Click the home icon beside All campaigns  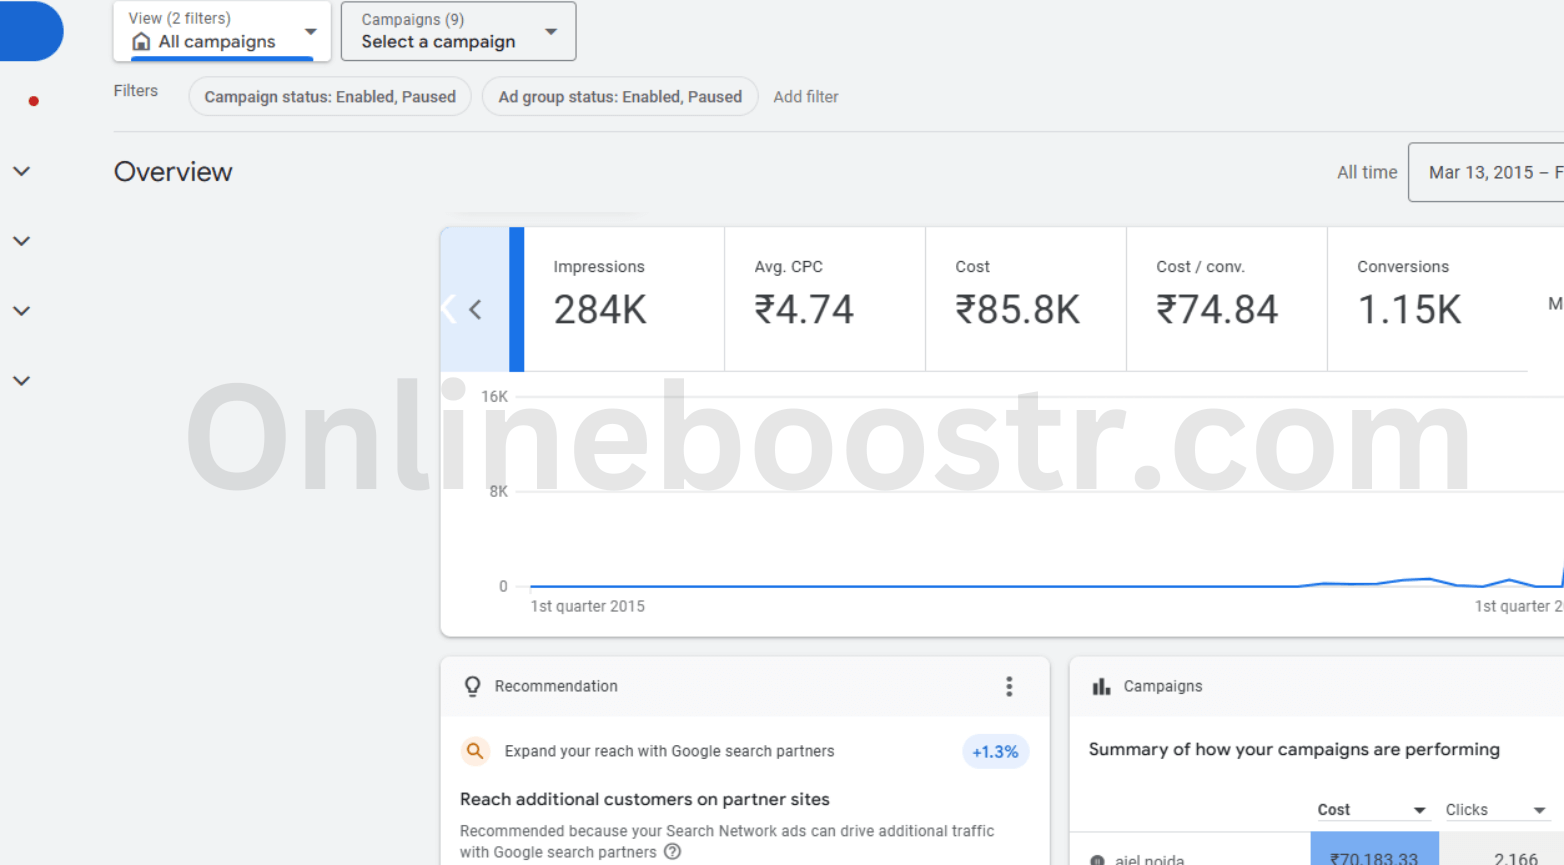[x=141, y=41]
